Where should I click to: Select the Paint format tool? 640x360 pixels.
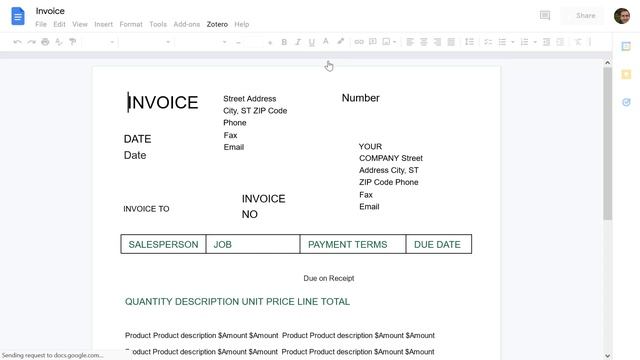[73, 42]
